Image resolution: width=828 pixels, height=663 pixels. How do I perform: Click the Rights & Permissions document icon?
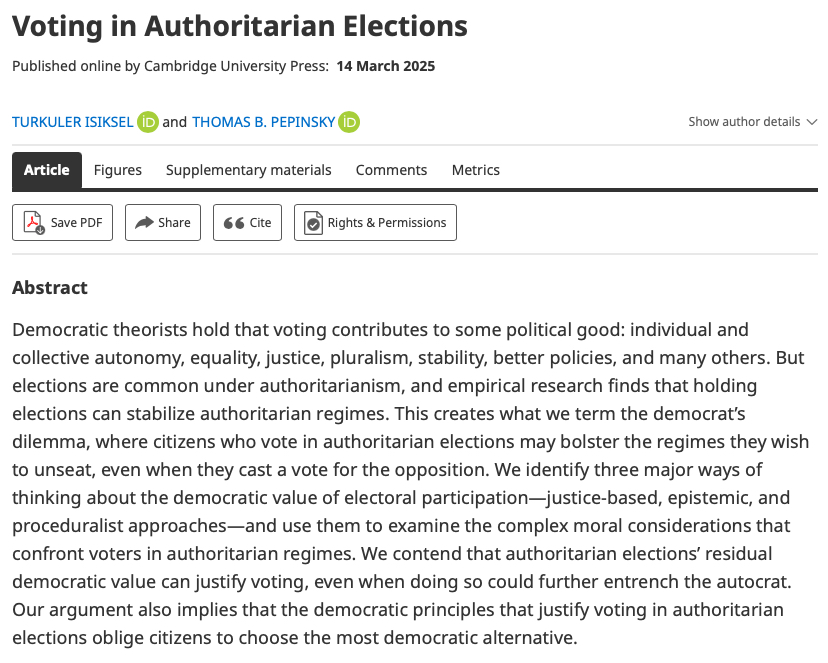coord(314,223)
